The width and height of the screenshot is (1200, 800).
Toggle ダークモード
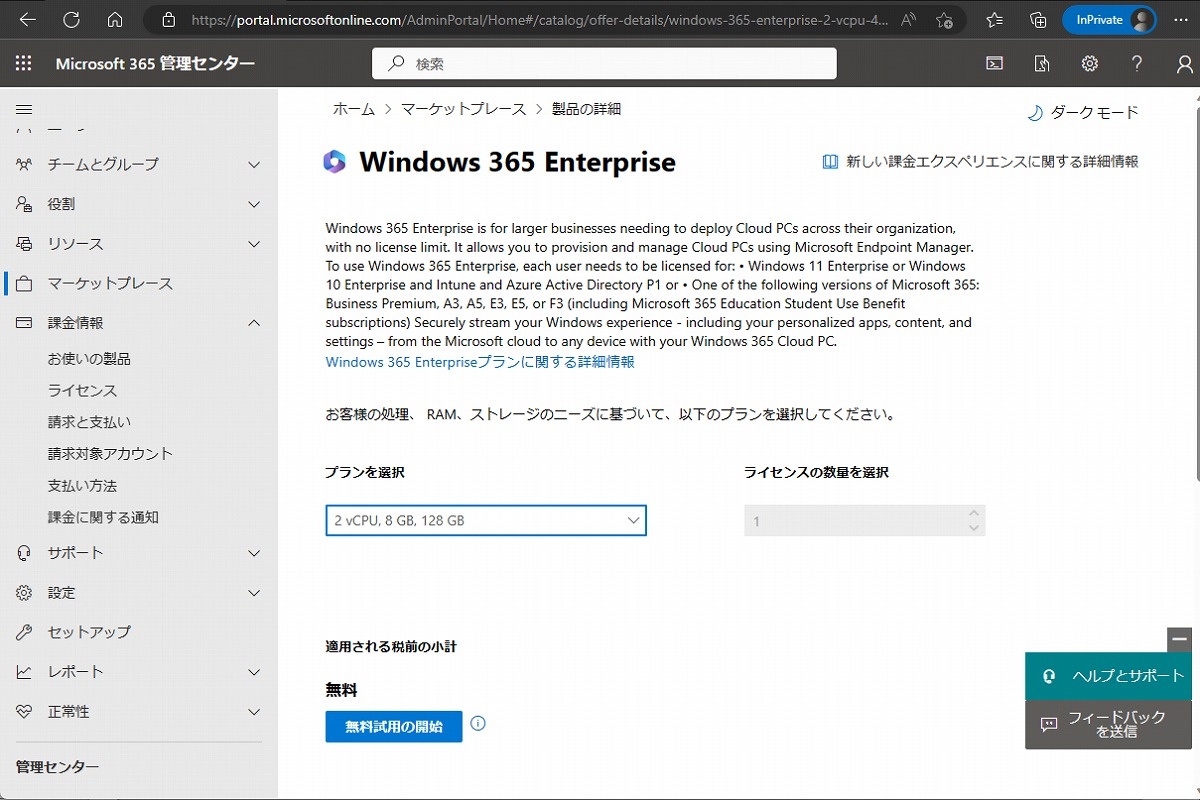pyautogui.click(x=1083, y=113)
